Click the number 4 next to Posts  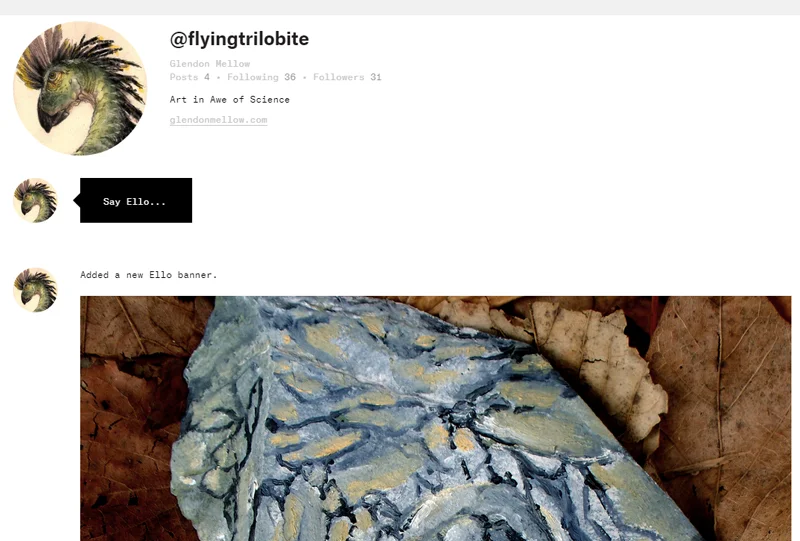(207, 77)
